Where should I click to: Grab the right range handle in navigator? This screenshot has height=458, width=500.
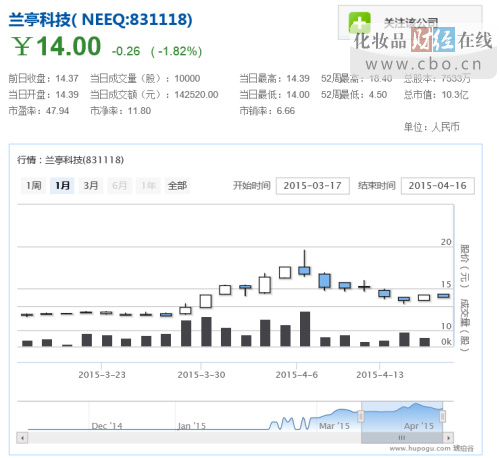point(443,416)
